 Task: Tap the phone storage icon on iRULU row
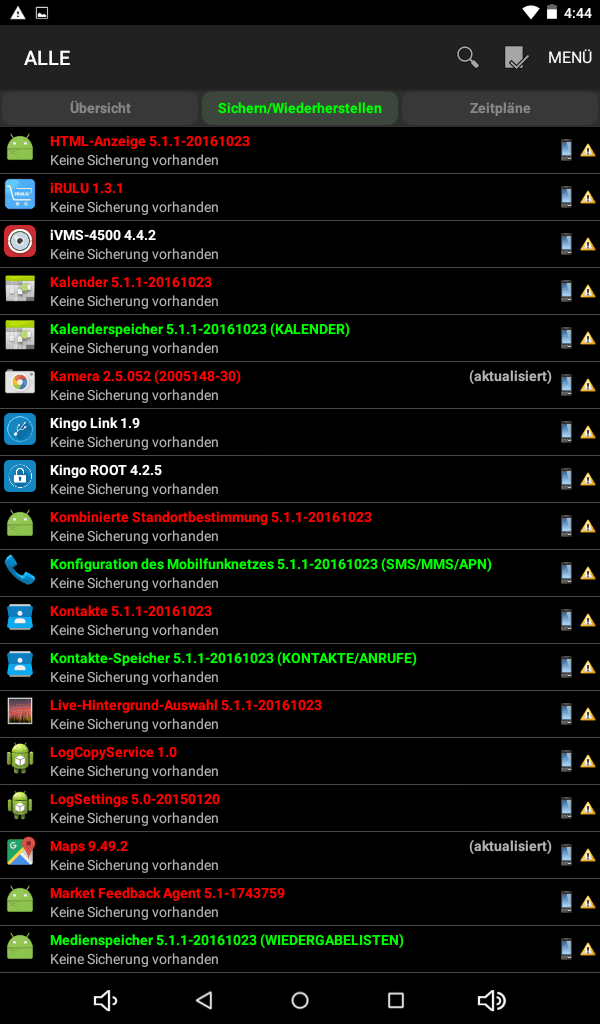(566, 197)
